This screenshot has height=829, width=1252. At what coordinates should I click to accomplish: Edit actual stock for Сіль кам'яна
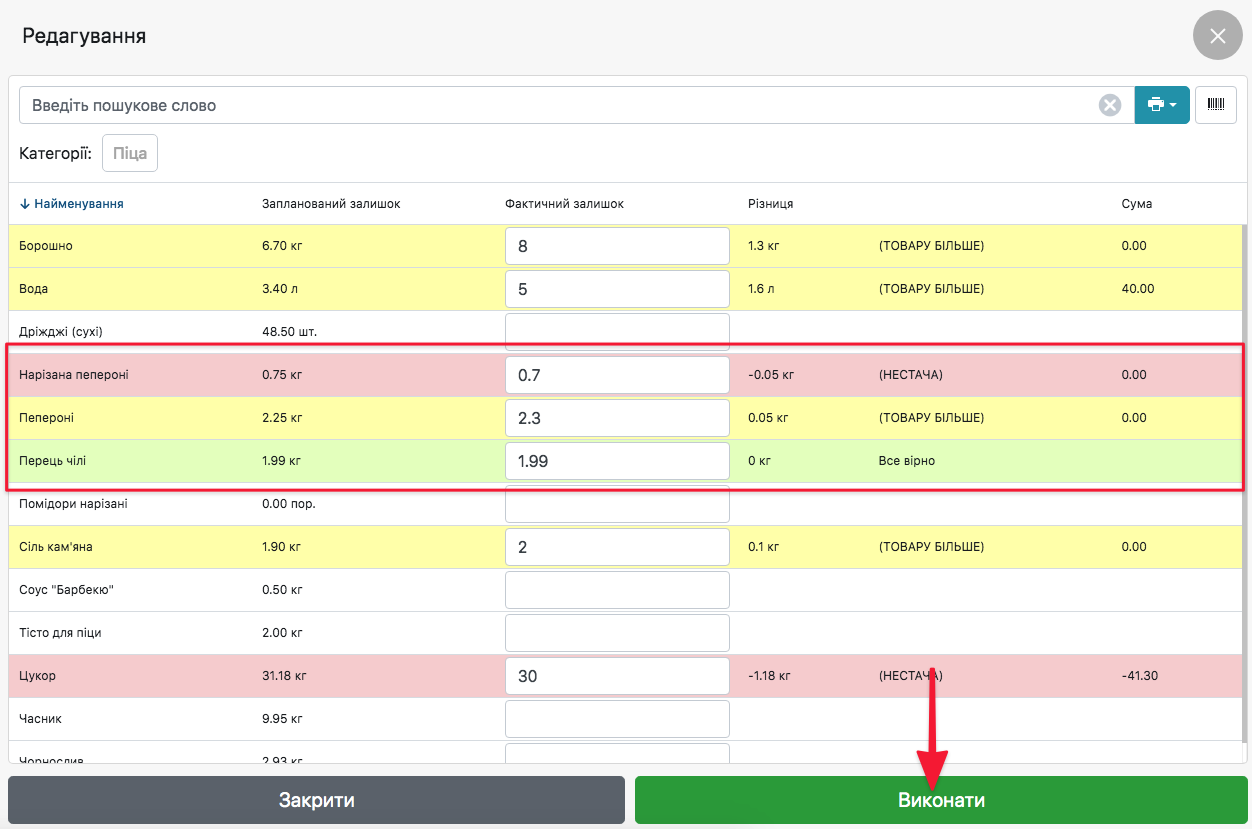pos(617,547)
